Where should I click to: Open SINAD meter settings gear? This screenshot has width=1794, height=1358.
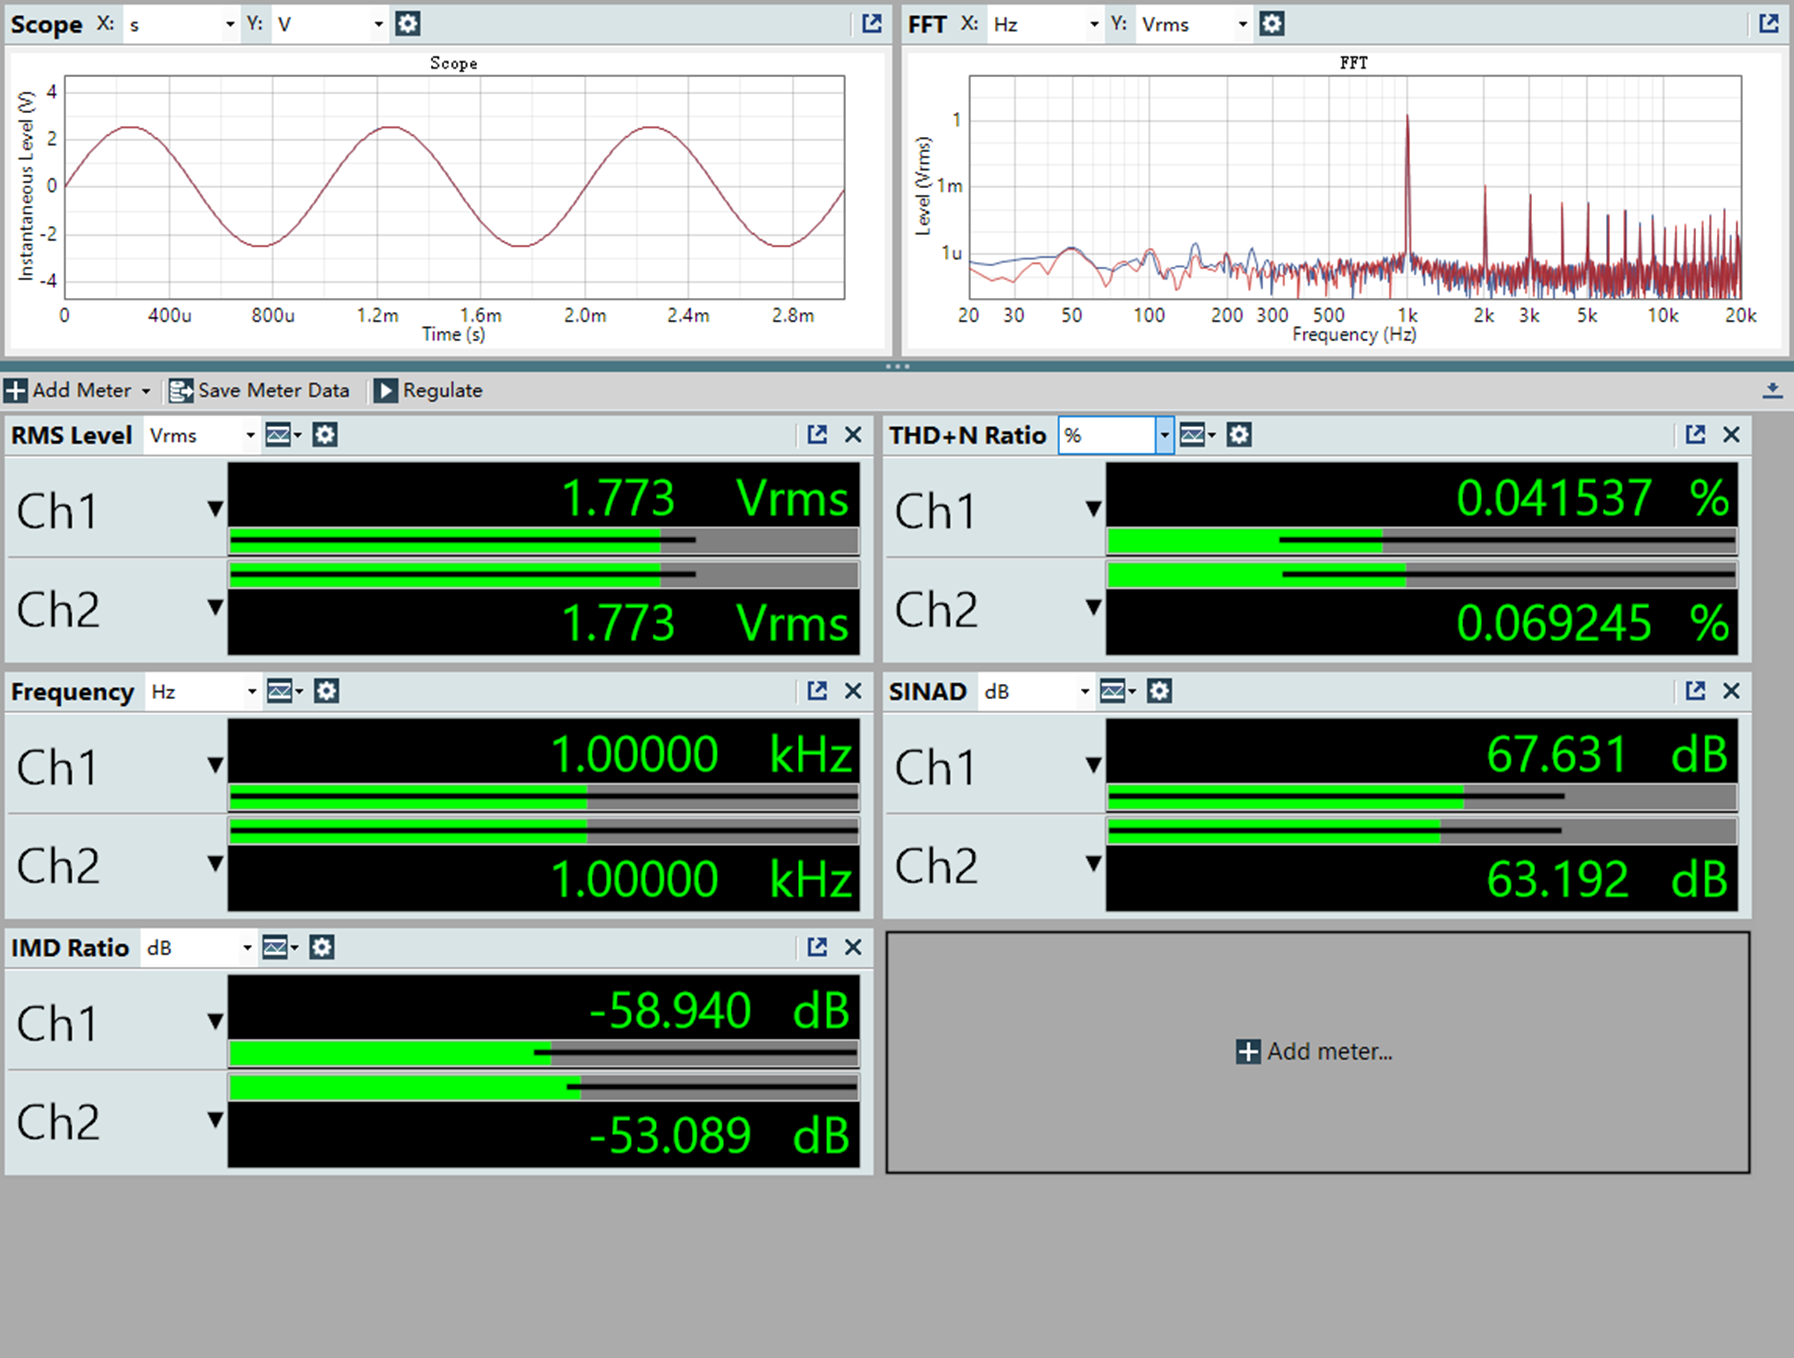(x=1159, y=691)
